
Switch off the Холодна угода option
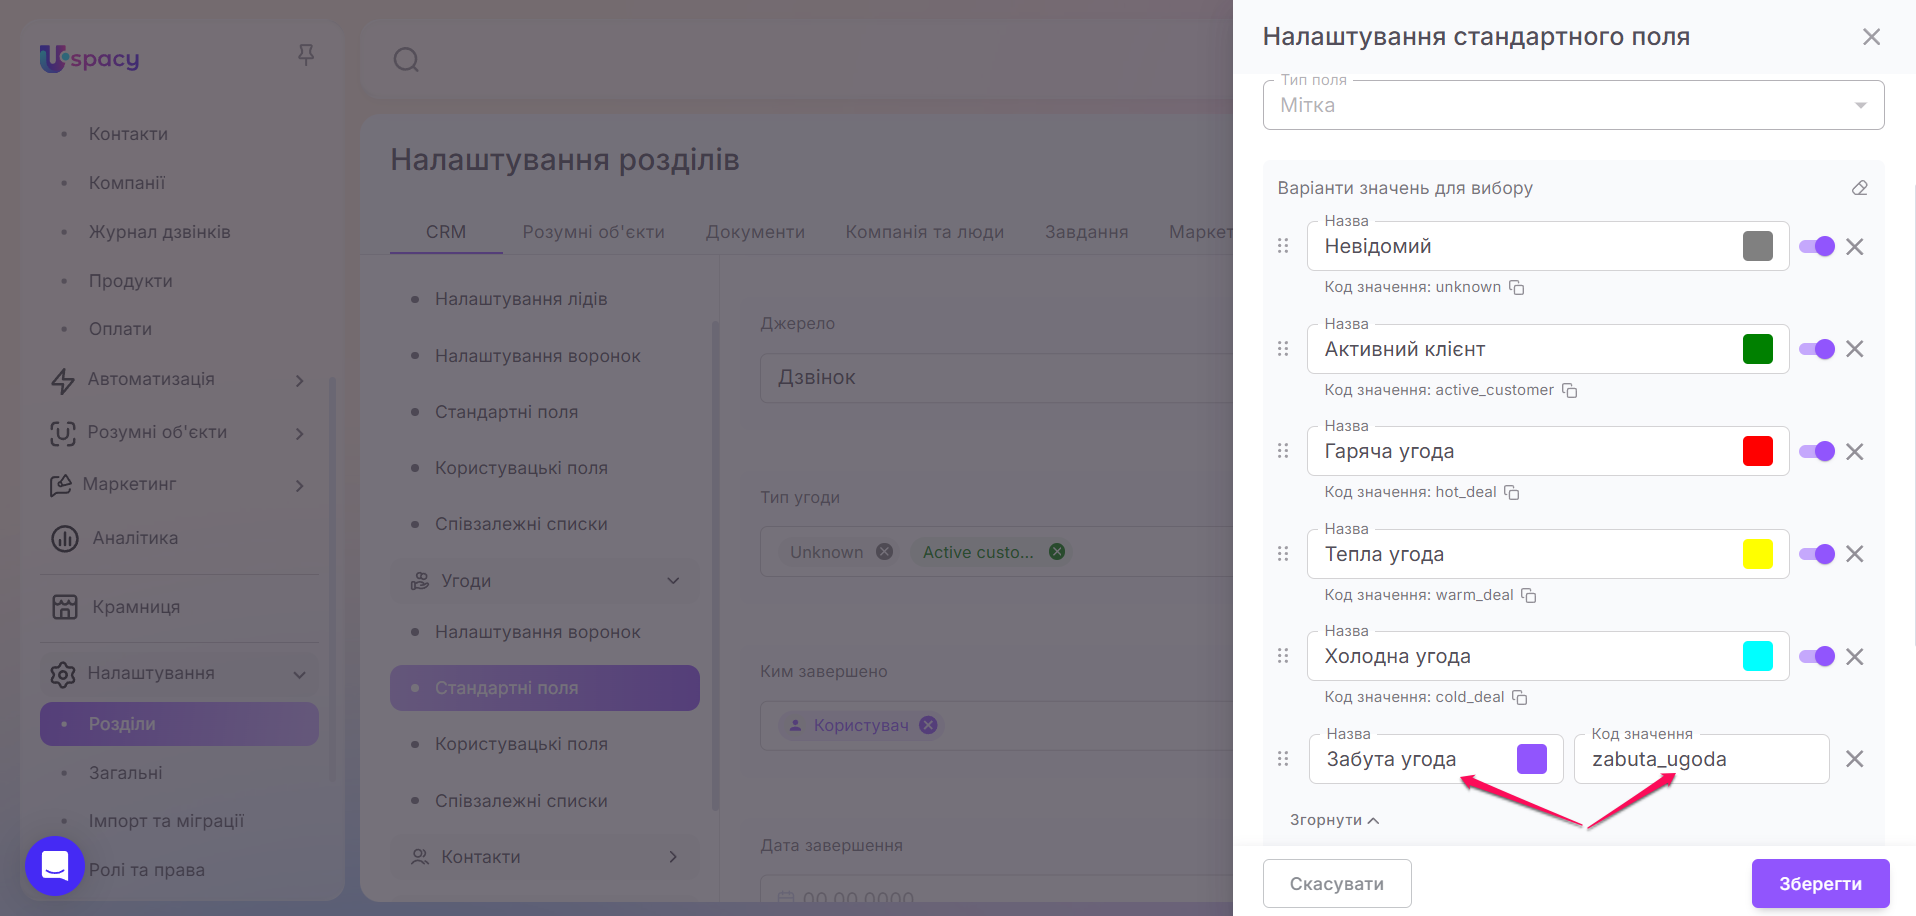pos(1817,656)
